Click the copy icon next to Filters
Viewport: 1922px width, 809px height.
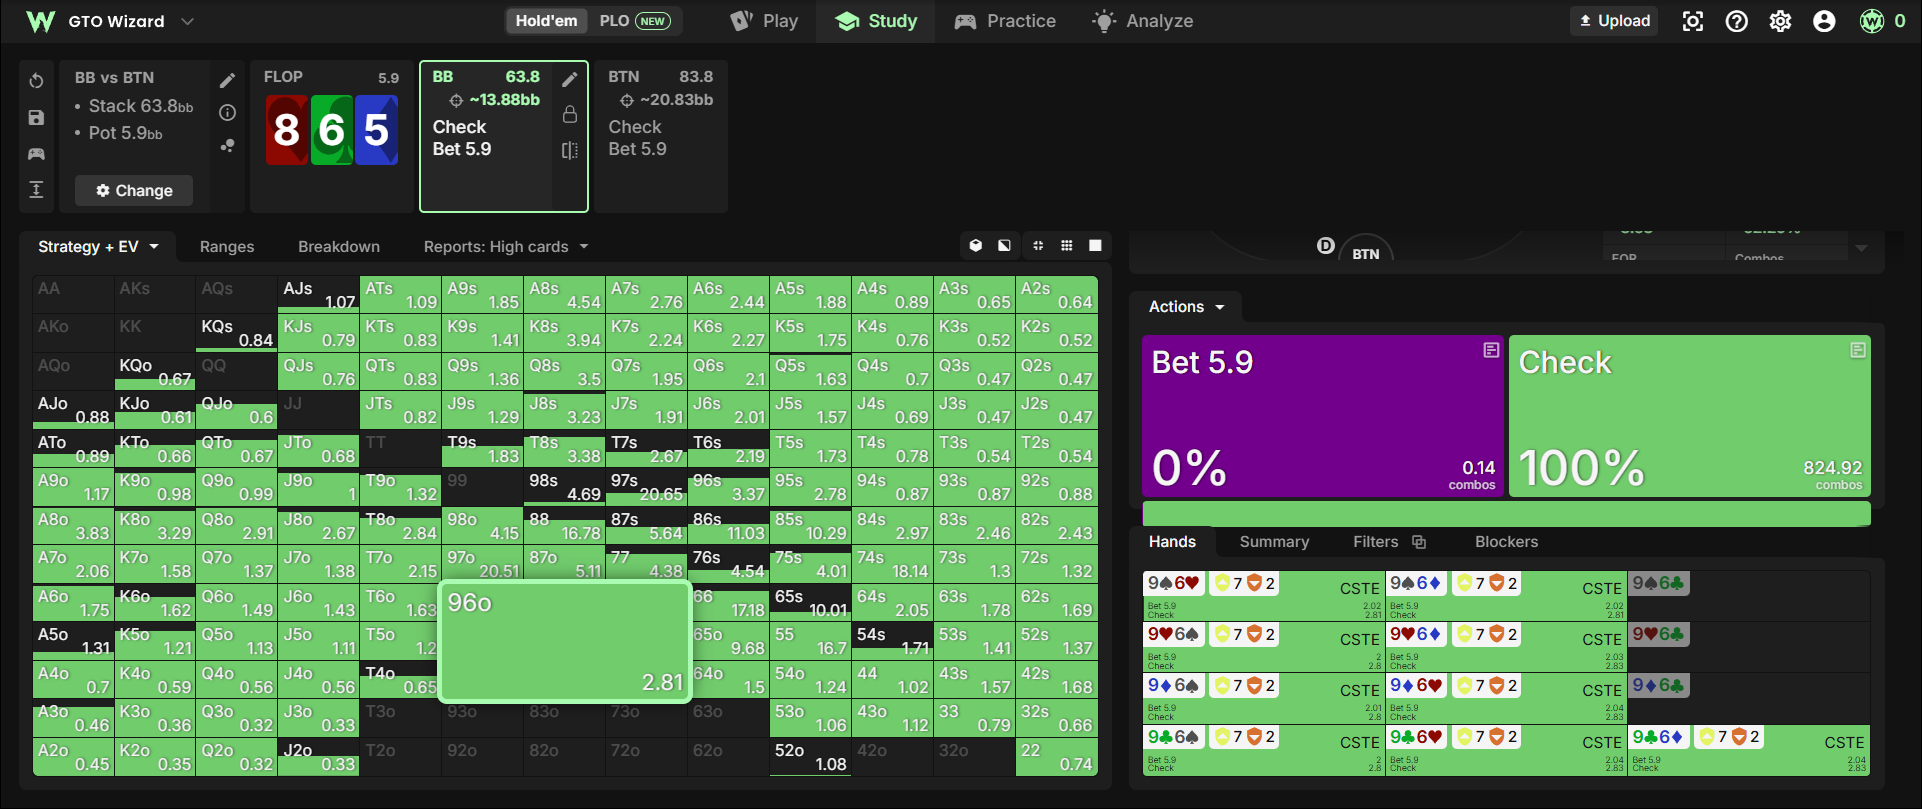coord(1418,542)
